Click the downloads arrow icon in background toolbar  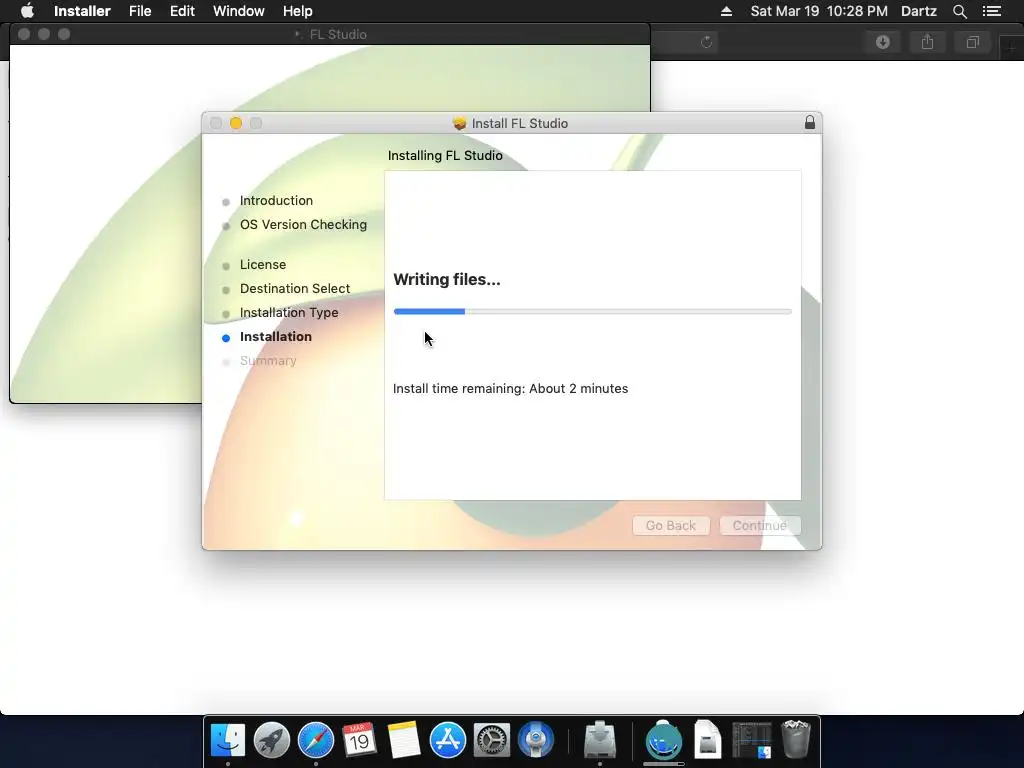click(x=882, y=42)
